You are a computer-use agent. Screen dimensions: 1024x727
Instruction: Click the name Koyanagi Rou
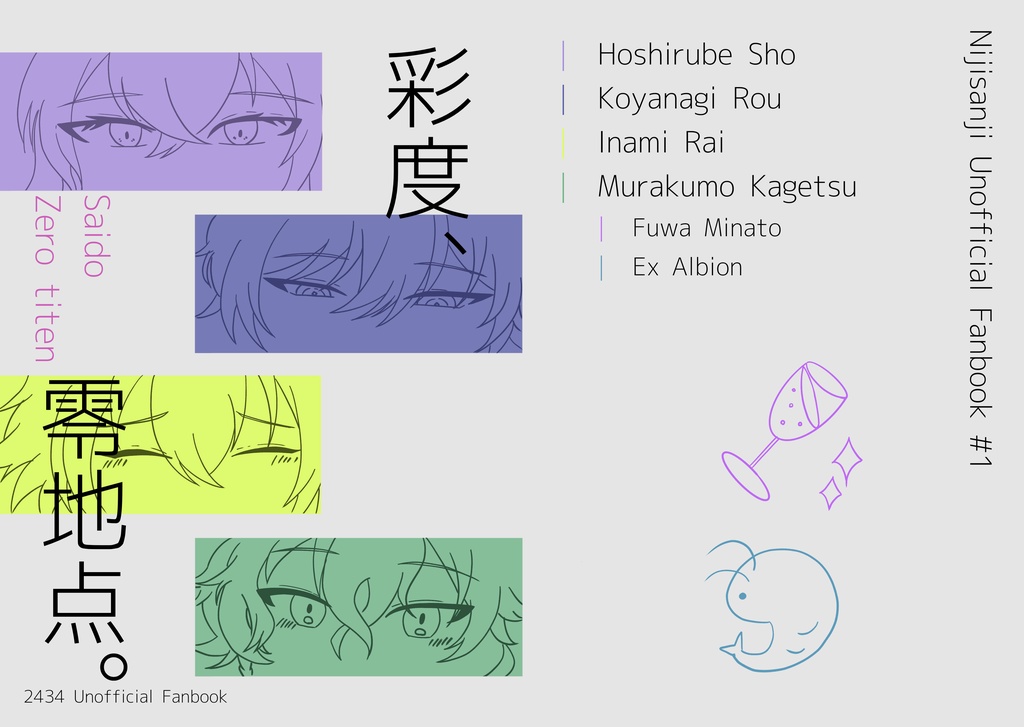point(690,99)
